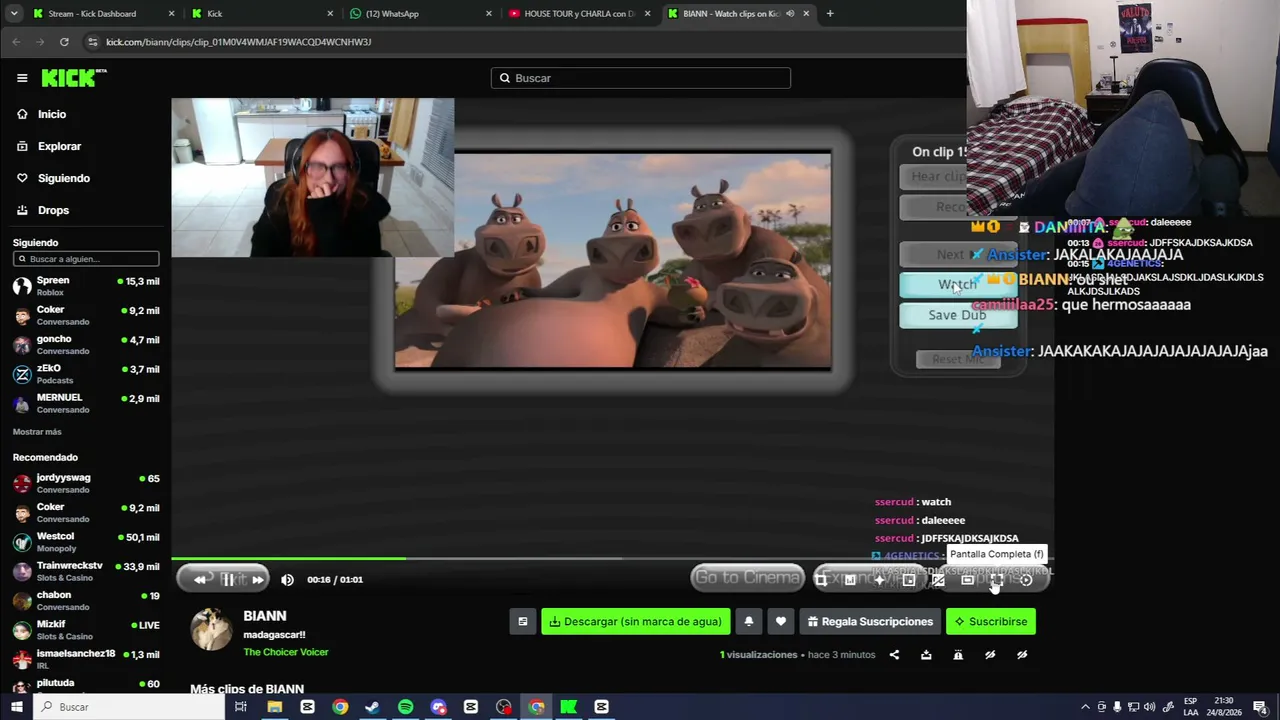Open File Explorer from the taskbar

click(274, 707)
